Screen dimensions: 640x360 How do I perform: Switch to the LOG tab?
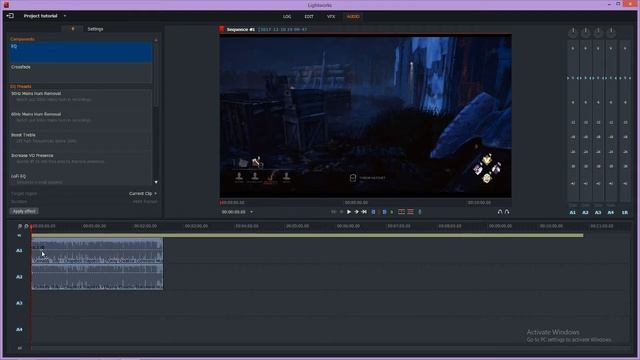287,17
